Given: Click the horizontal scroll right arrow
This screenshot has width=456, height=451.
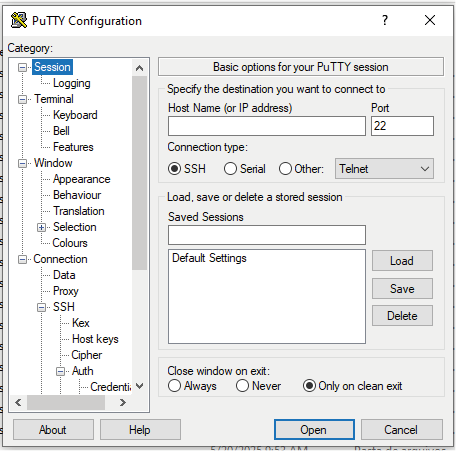Looking at the screenshot, I should click(123, 403).
